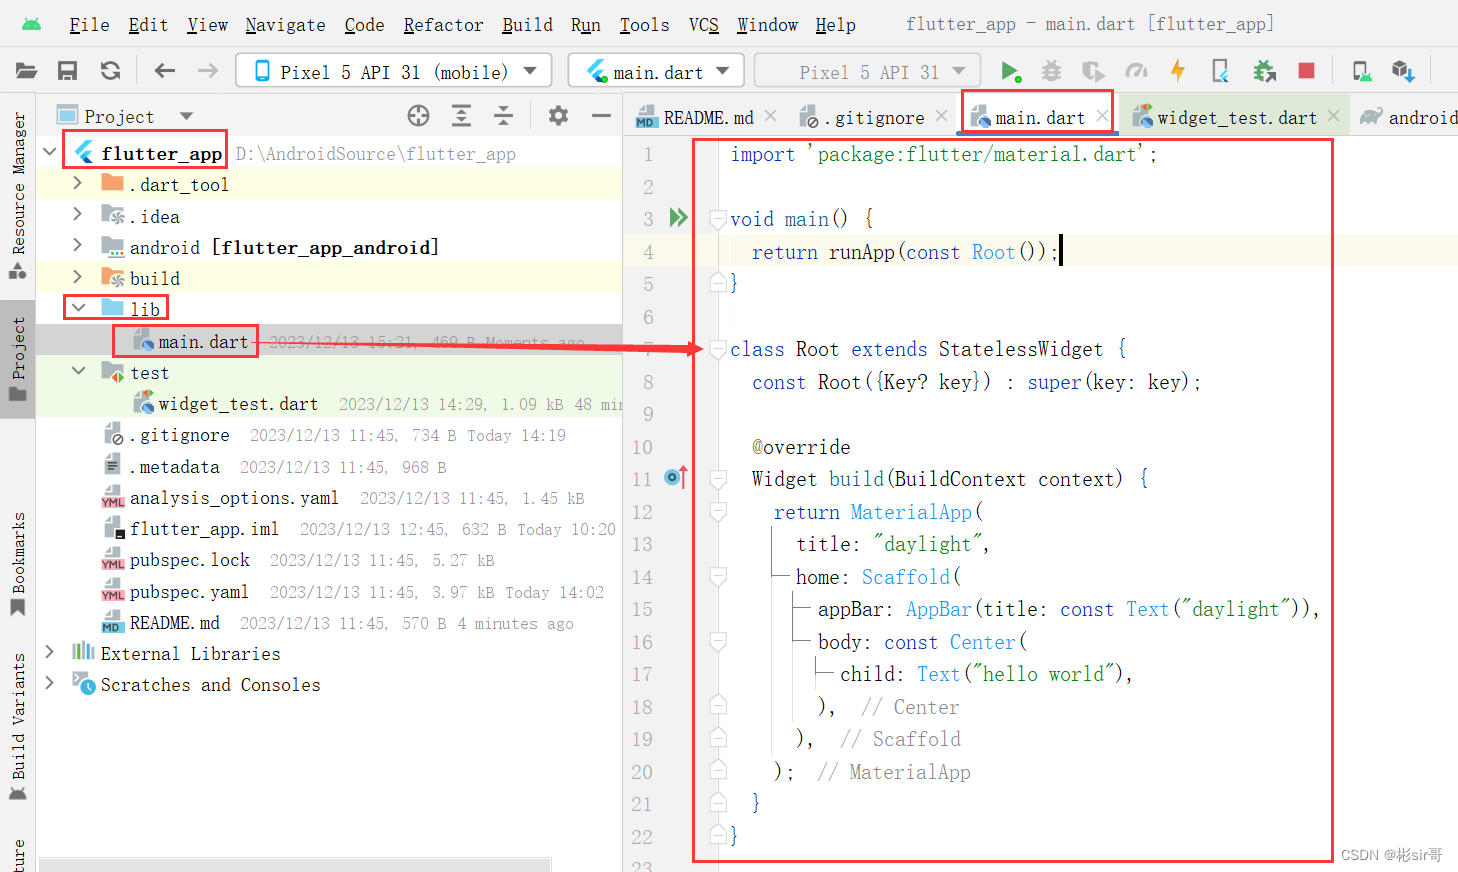Expand External Libraries node

click(x=49, y=652)
